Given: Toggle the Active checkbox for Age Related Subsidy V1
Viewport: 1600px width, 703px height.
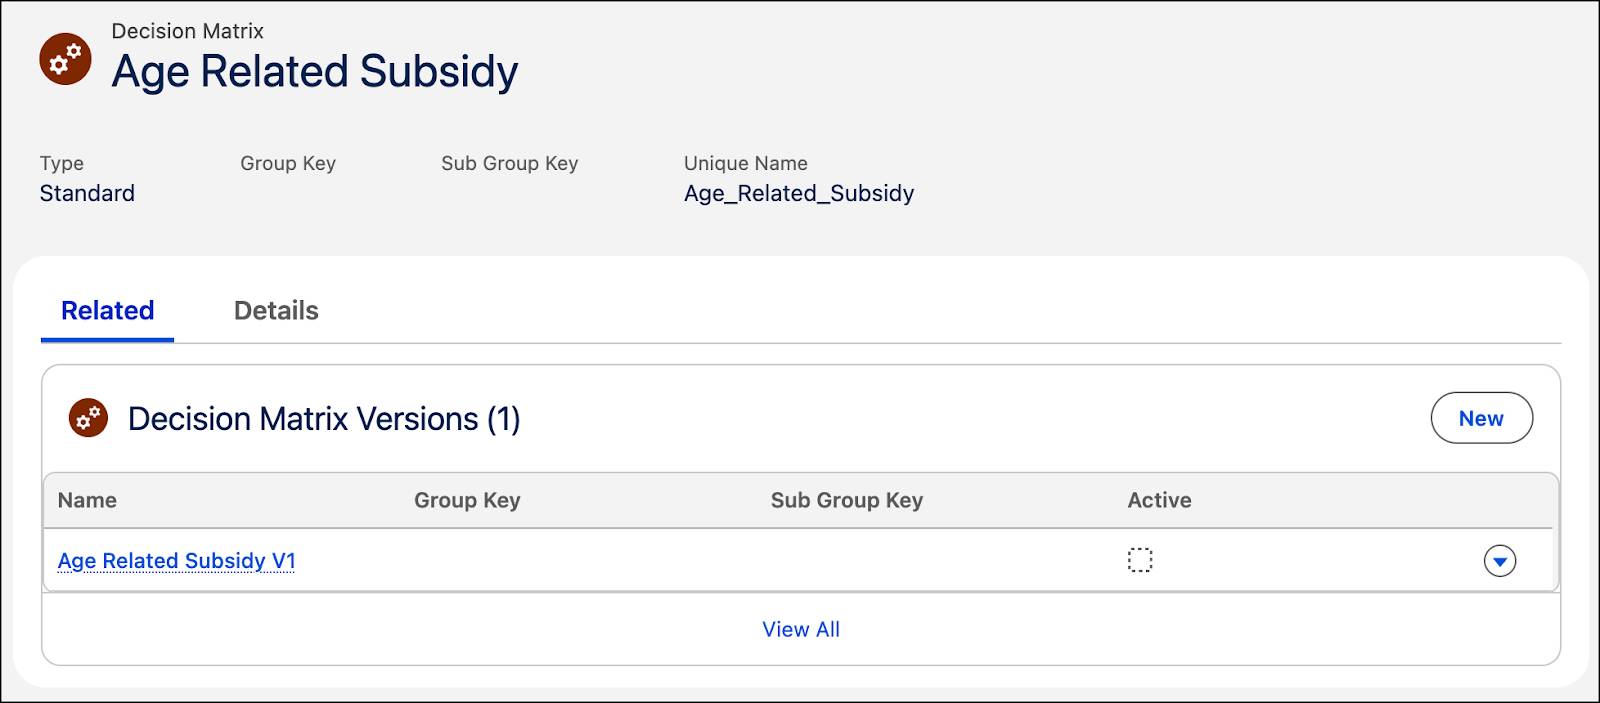Looking at the screenshot, I should coord(1141,560).
